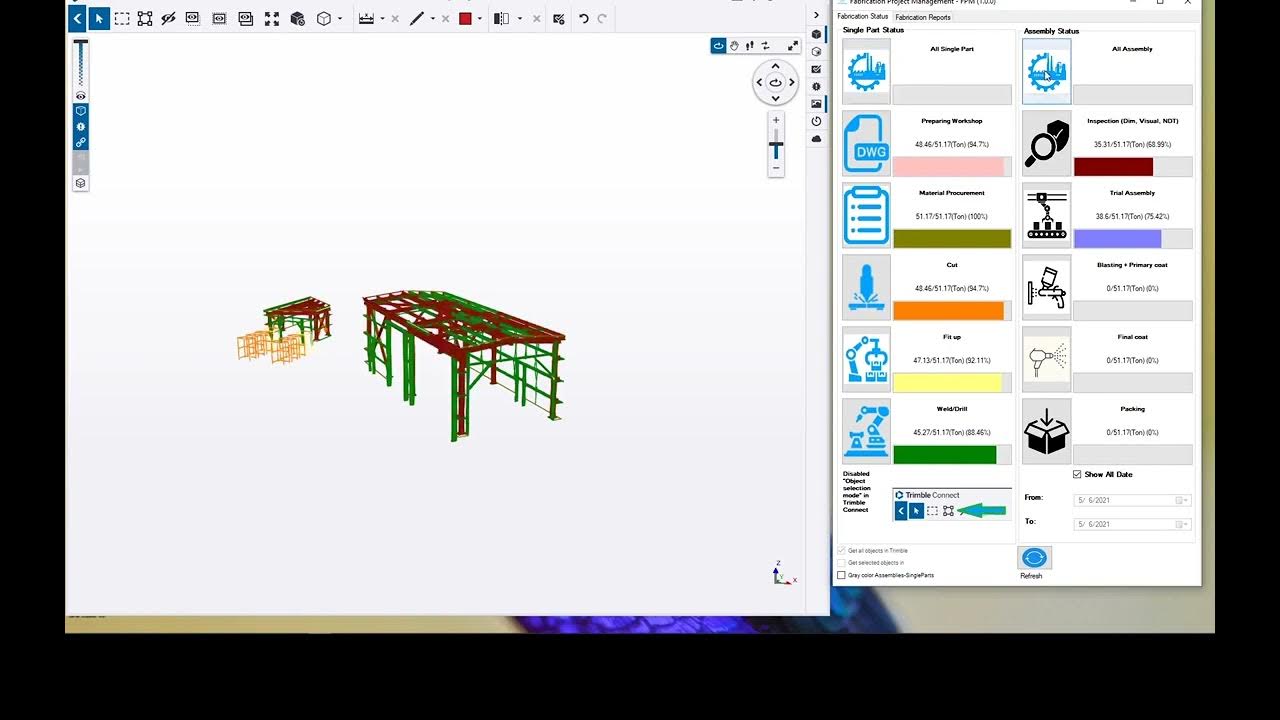The width and height of the screenshot is (1280, 720).
Task: Click the Fit up robot icon
Action: pyautogui.click(x=866, y=359)
